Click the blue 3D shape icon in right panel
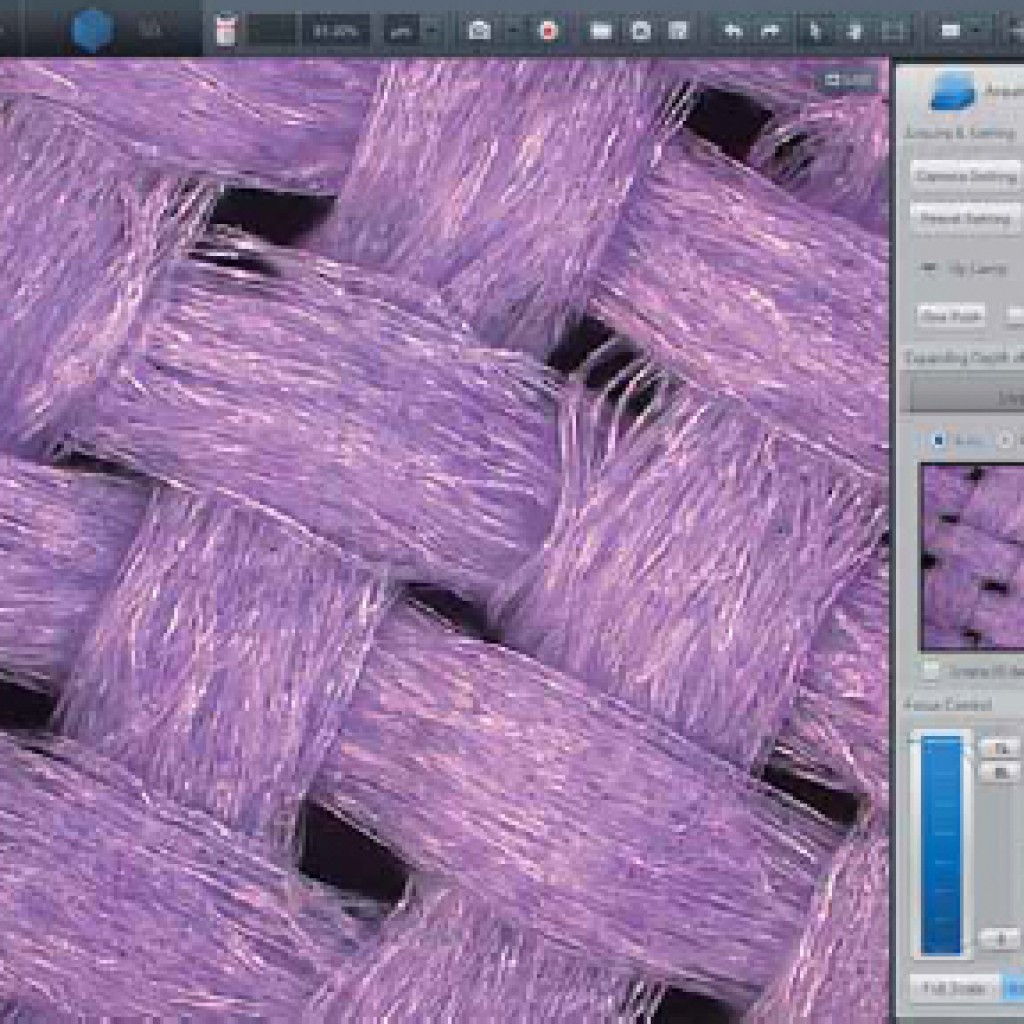The width and height of the screenshot is (1024, 1024). 953,91
